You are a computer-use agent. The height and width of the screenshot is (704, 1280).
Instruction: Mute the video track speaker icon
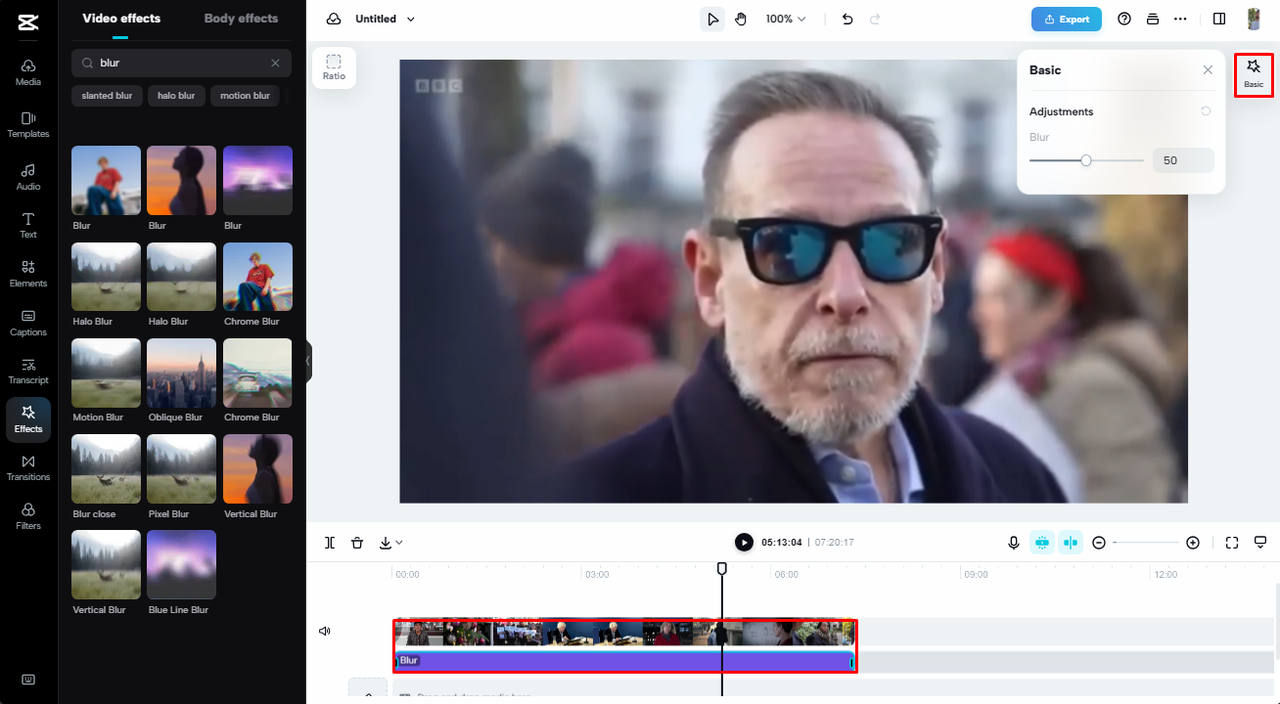(325, 631)
